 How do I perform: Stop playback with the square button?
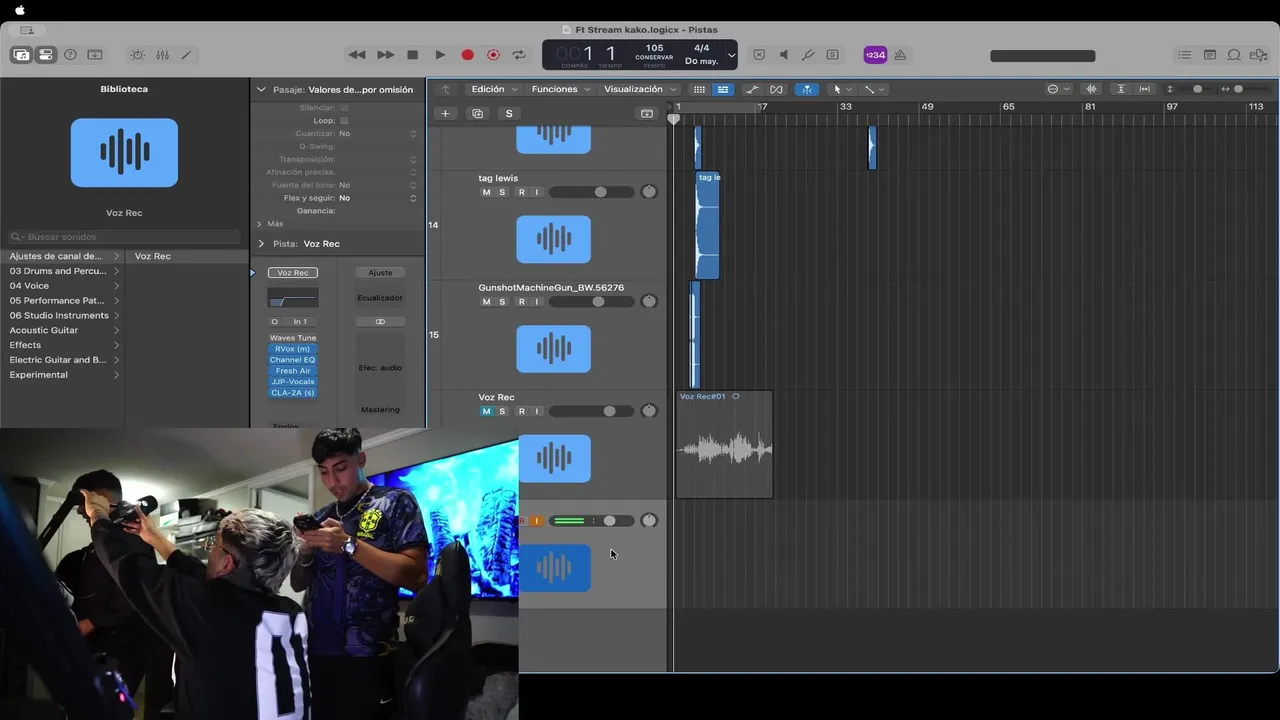tap(412, 55)
